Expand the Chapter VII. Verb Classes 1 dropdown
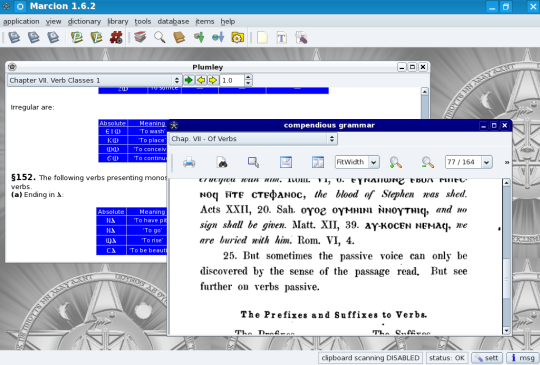Screen dimensions: 540x365 (94, 80)
